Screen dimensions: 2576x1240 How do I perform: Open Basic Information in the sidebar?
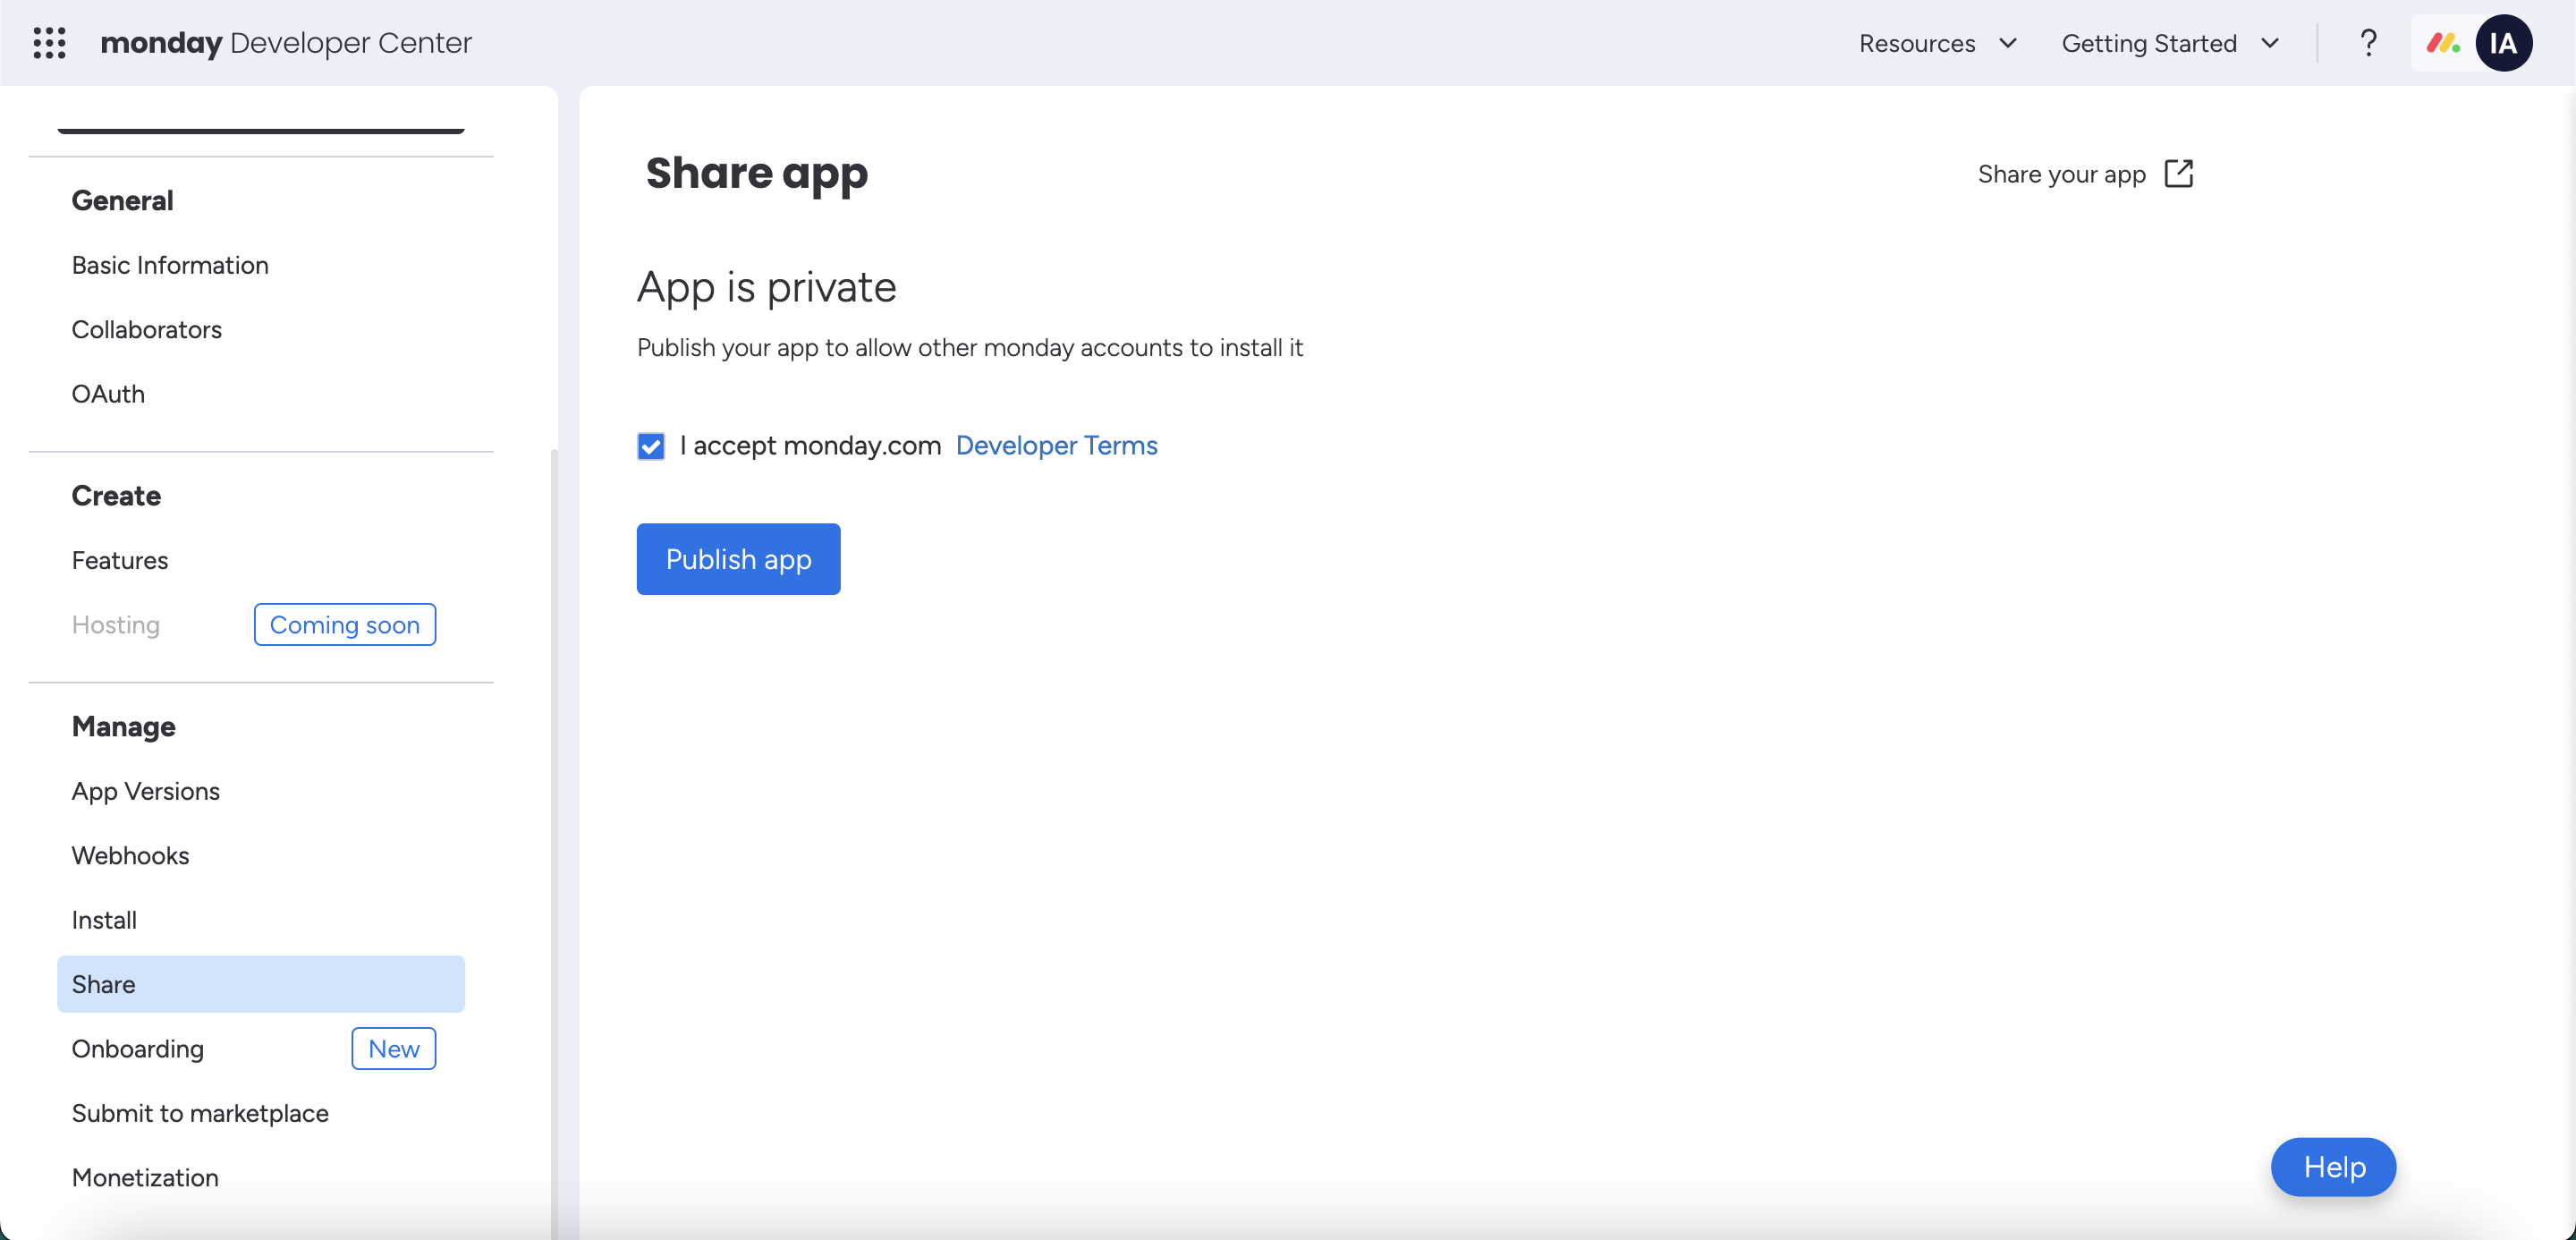point(170,265)
